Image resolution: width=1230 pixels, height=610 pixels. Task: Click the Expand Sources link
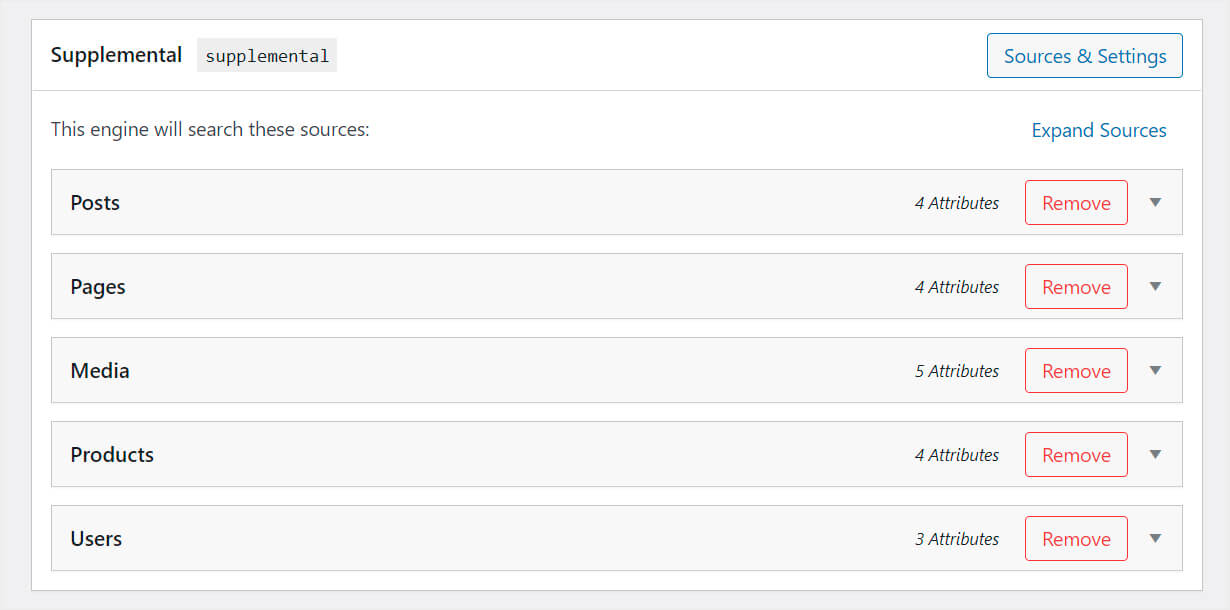(x=1098, y=131)
